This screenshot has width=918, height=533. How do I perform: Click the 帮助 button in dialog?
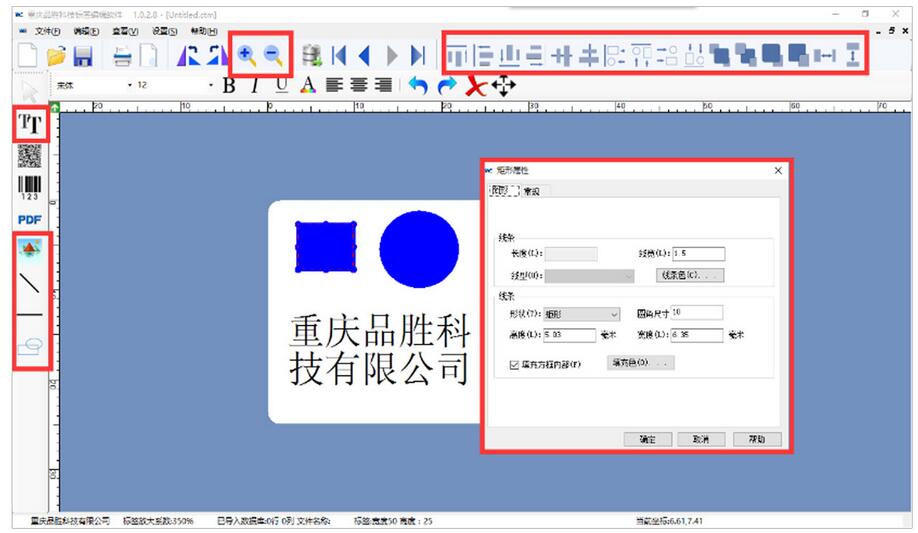coord(757,439)
